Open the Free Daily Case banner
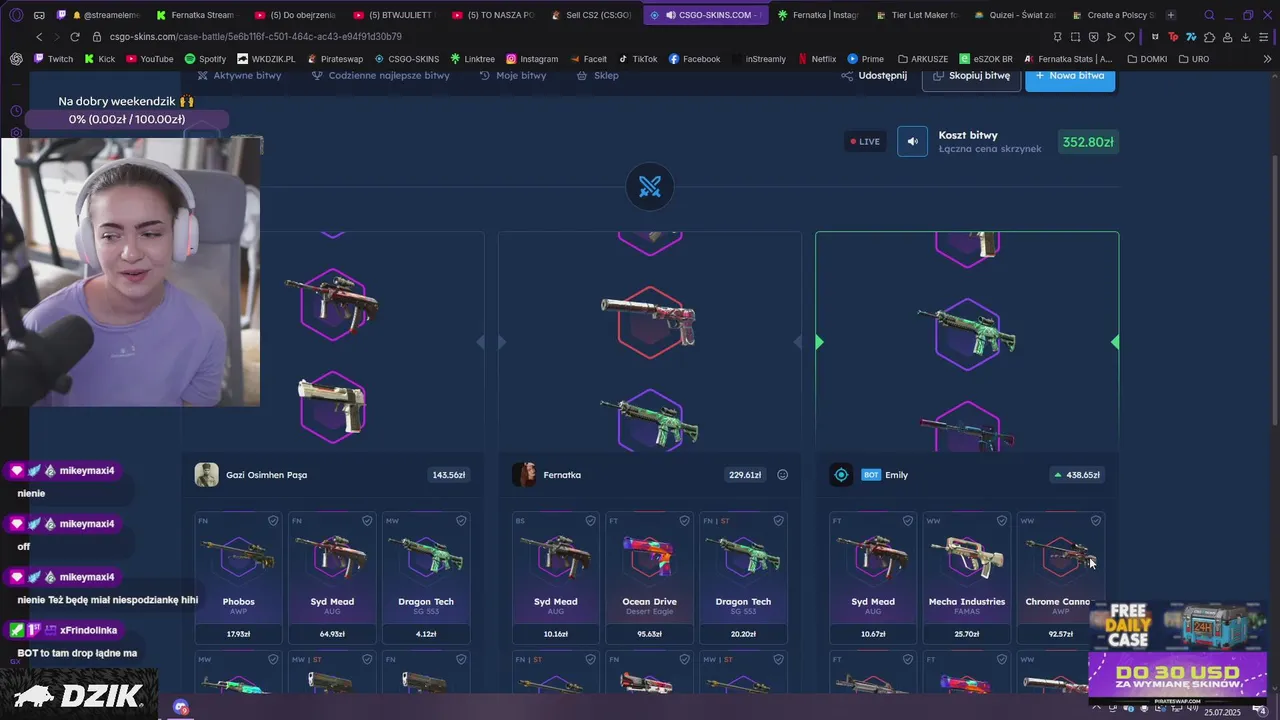Screen dimensions: 1280x720 coord(1178,627)
